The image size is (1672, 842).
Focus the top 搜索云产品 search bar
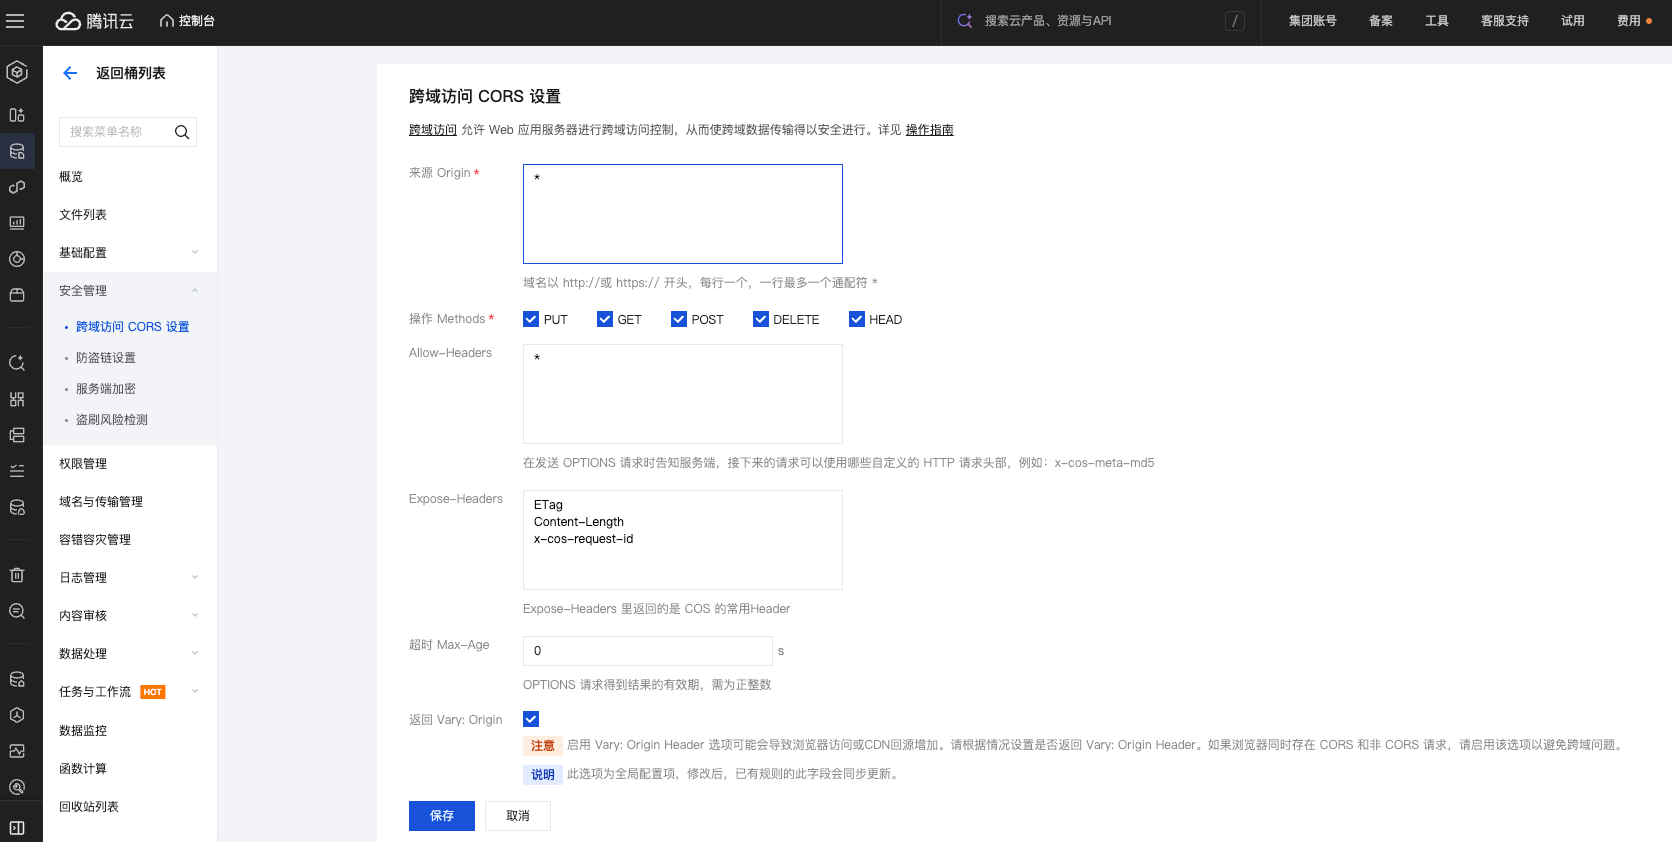[1100, 21]
